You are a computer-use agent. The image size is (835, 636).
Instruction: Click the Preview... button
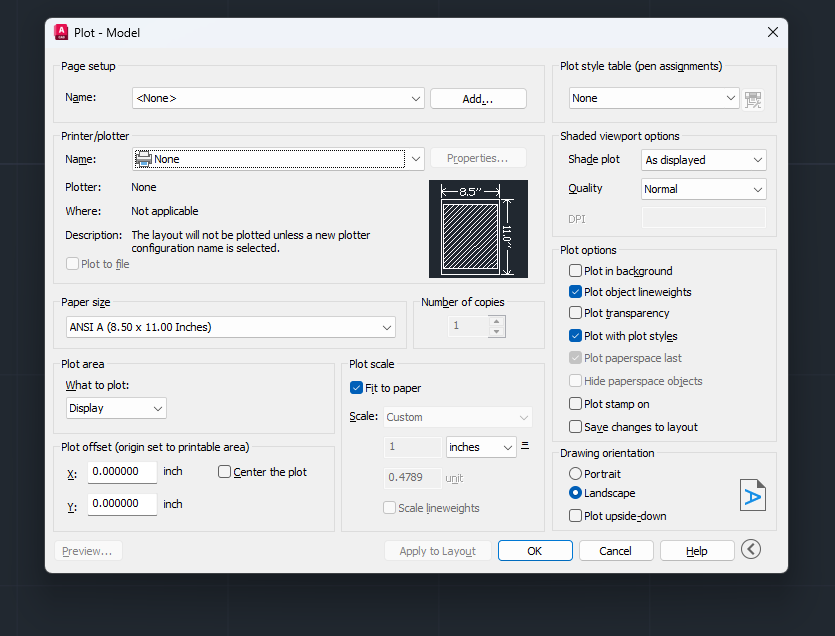pyautogui.click(x=88, y=551)
